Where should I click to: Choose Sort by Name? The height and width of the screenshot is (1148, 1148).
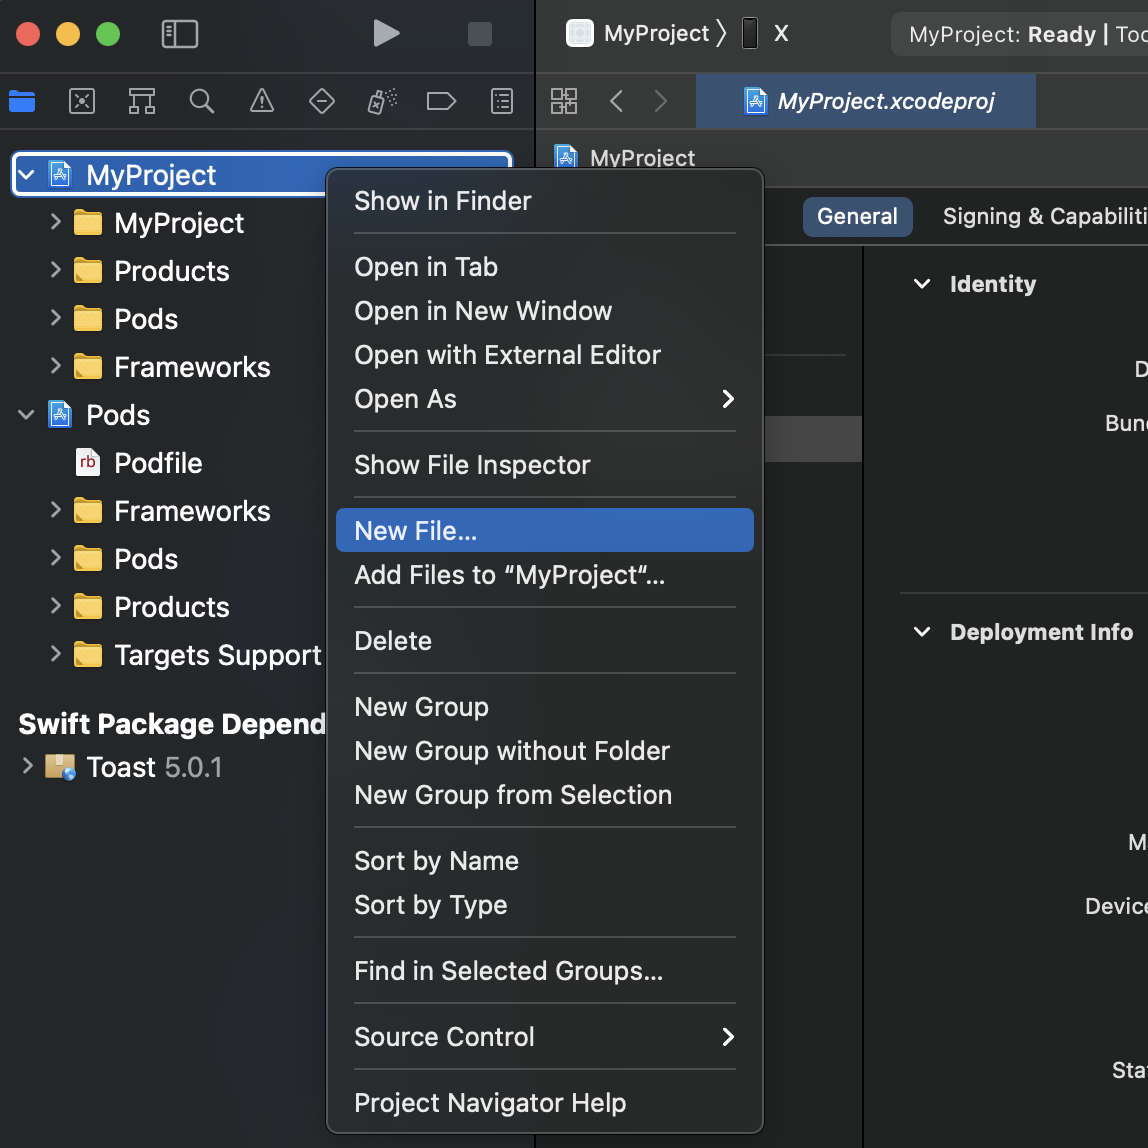click(x=544, y=860)
